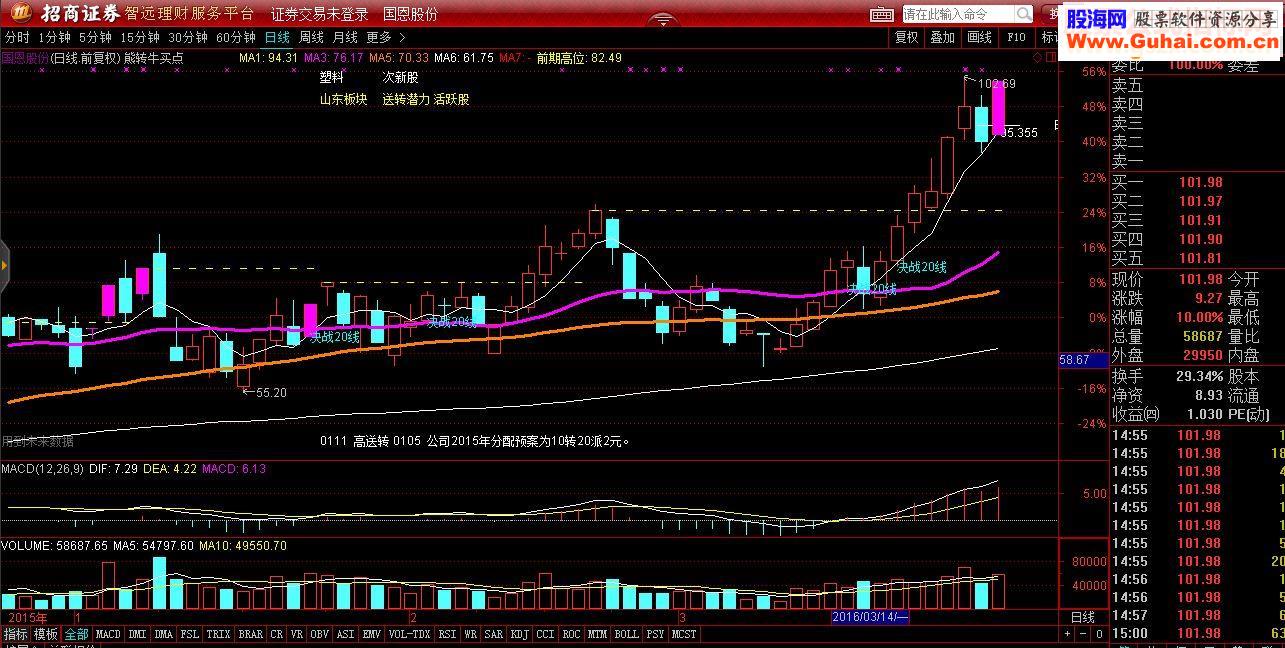Open F10 company info
The width and height of the screenshot is (1285, 648).
(1016, 37)
